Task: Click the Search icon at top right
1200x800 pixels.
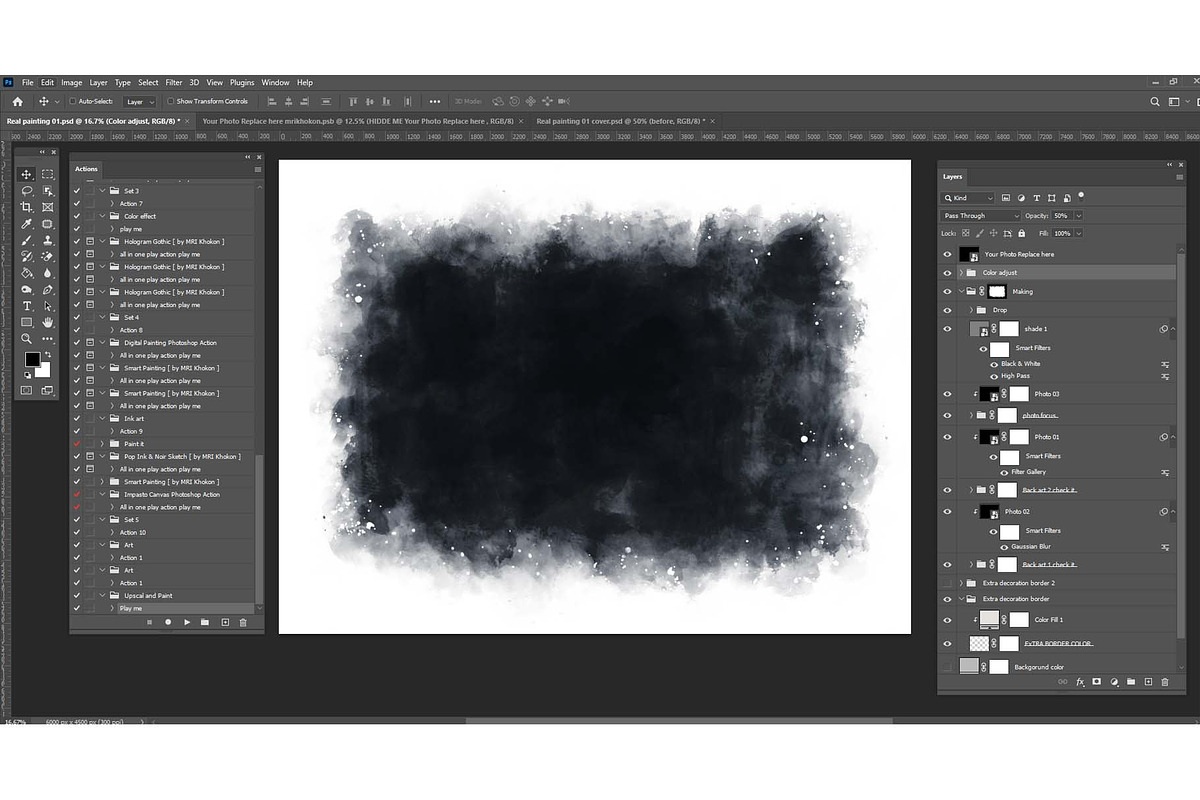Action: 1155,101
